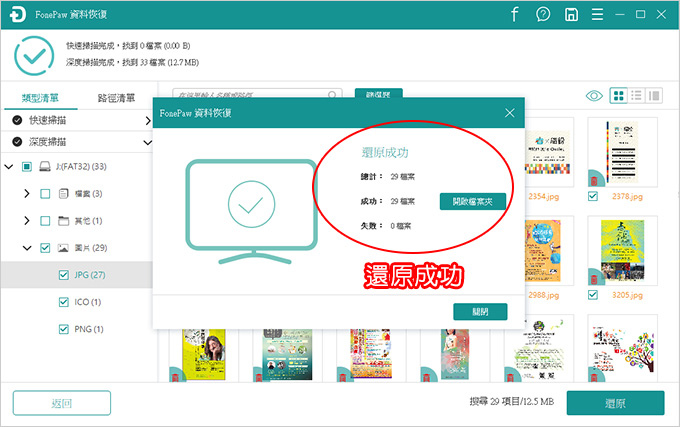Click the FonePaw logo icon in title bar
This screenshot has width=680, height=427.
coord(17,14)
